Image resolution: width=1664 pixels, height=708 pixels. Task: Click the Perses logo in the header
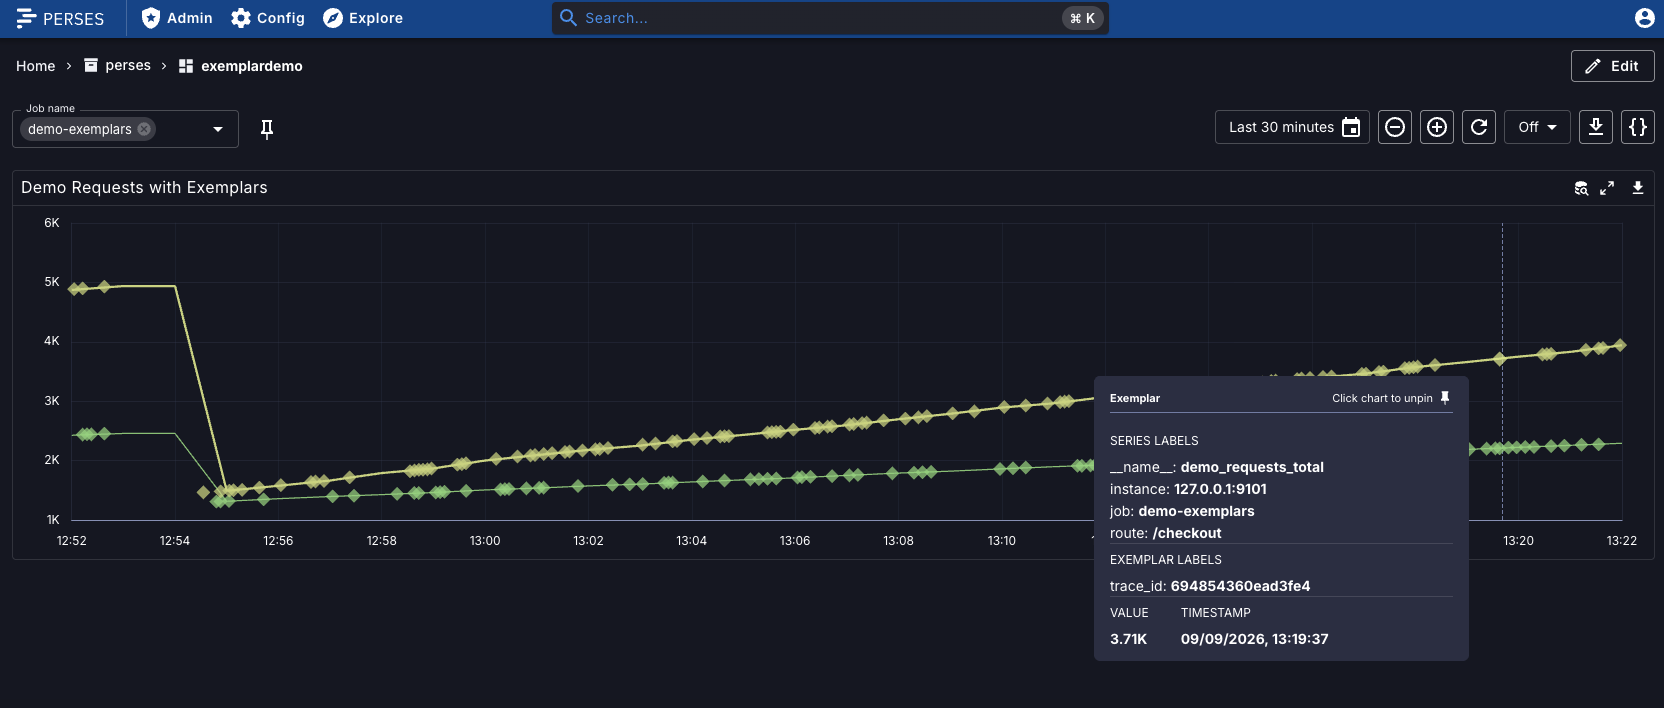pyautogui.click(x=60, y=18)
